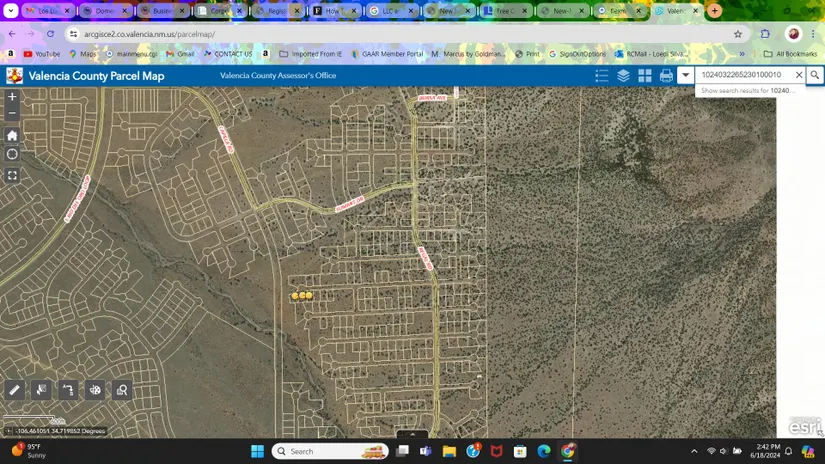This screenshot has width=825, height=464.
Task: Click the find my location button
Action: point(12,154)
